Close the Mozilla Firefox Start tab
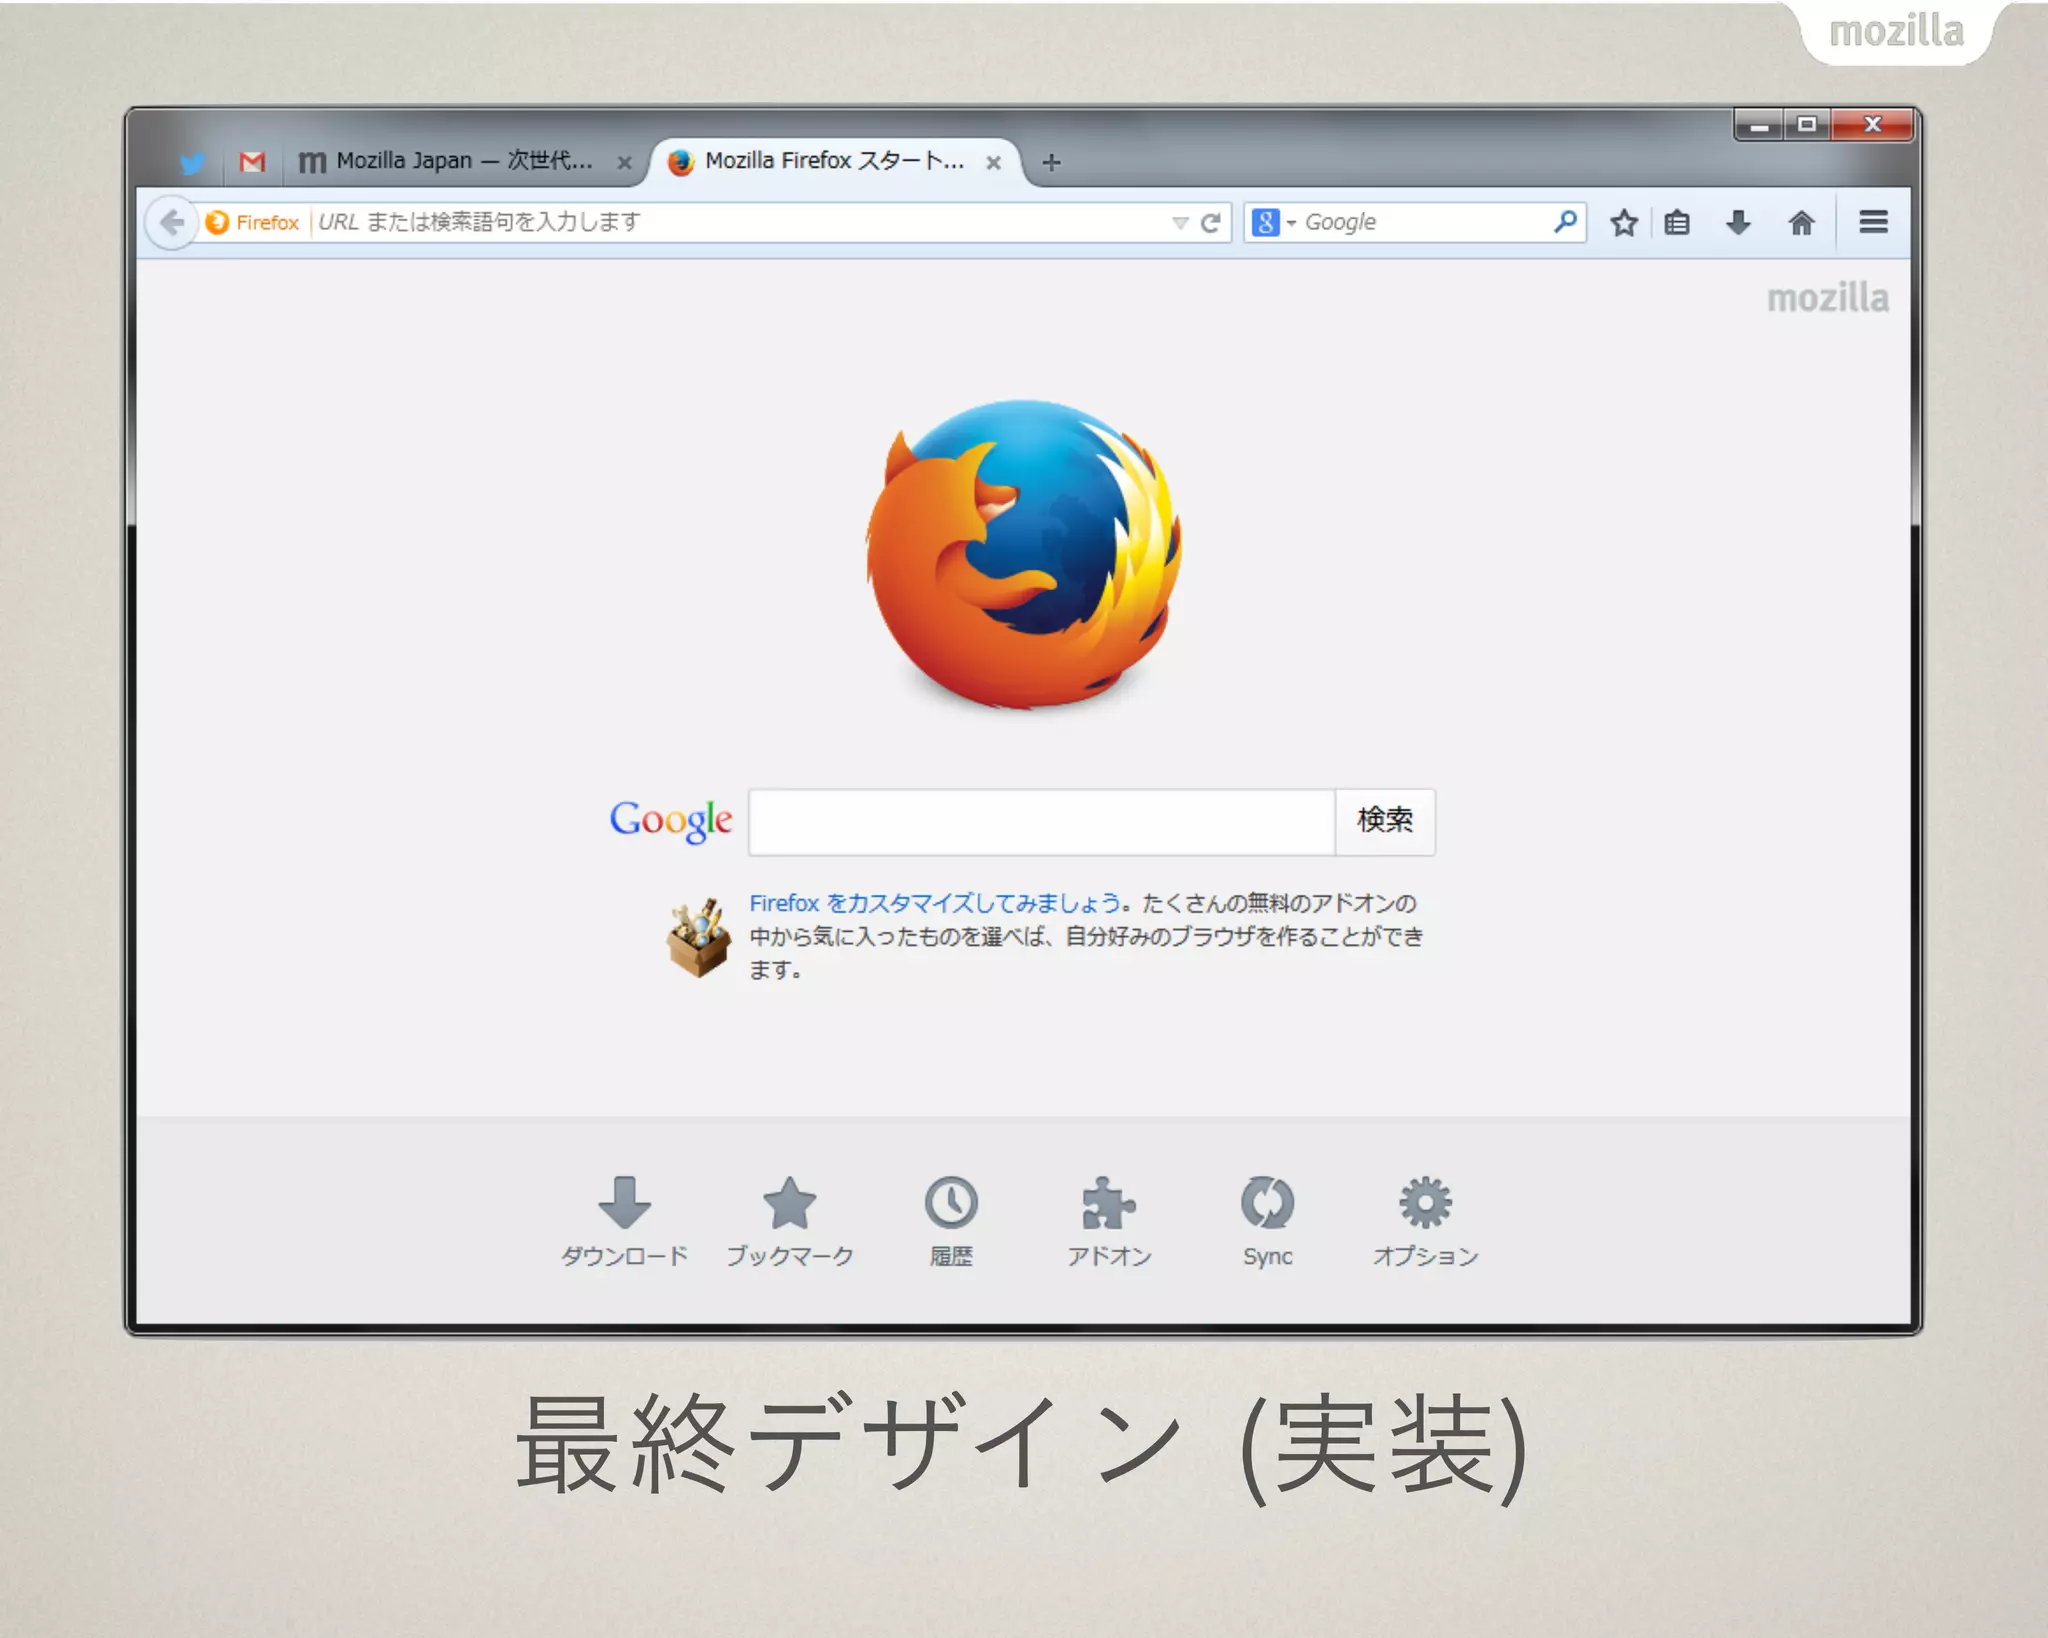The image size is (2048, 1638). click(x=993, y=162)
